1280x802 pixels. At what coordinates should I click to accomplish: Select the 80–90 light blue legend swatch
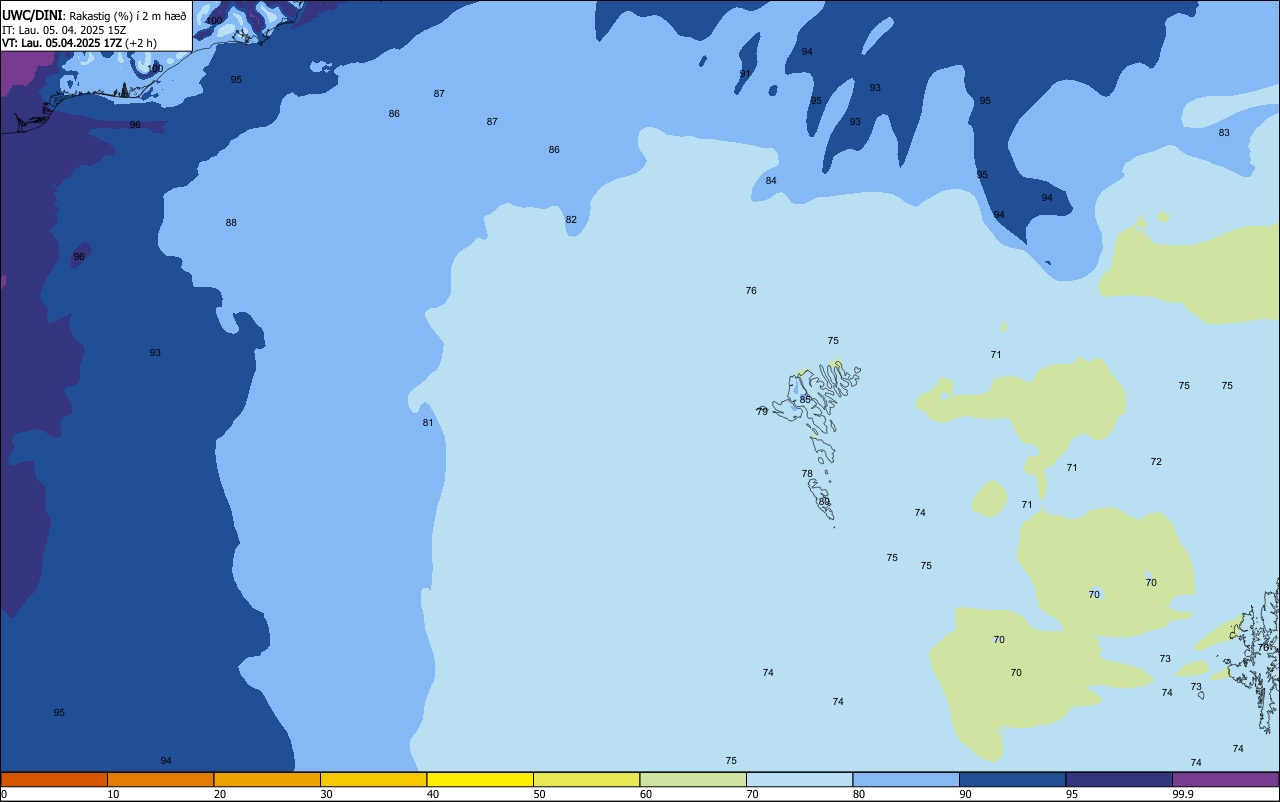coord(906,779)
